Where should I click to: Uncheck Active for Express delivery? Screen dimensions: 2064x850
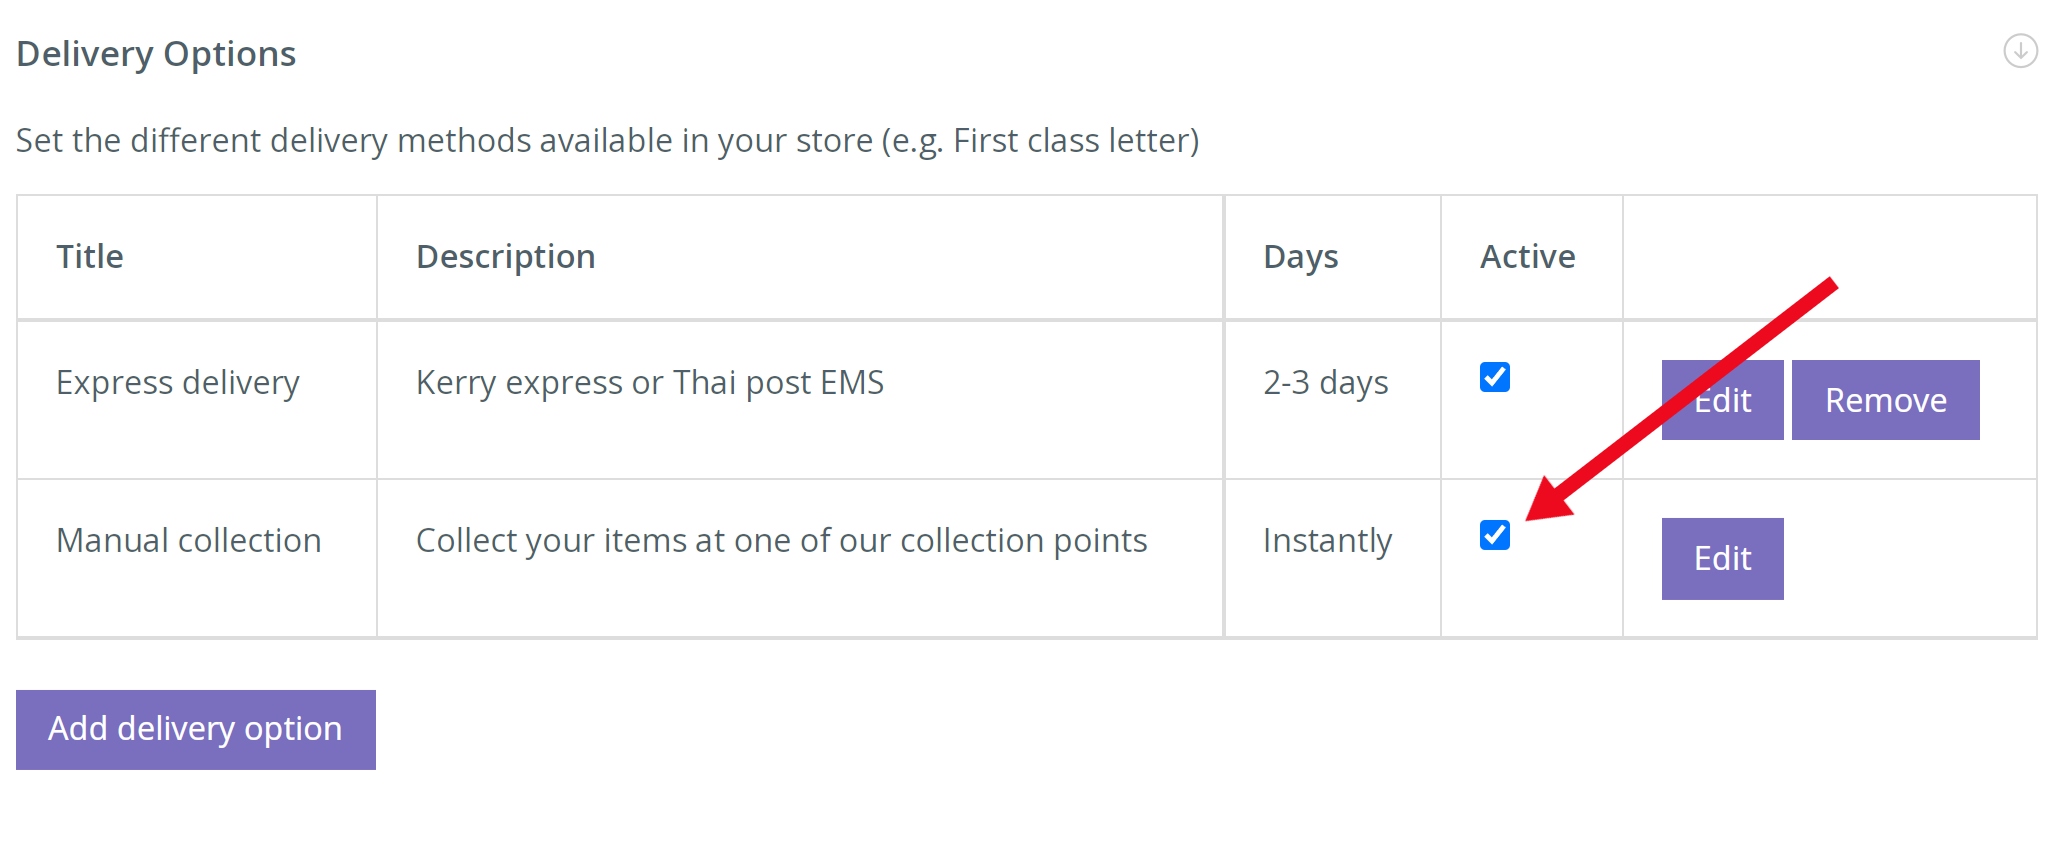point(1494,377)
